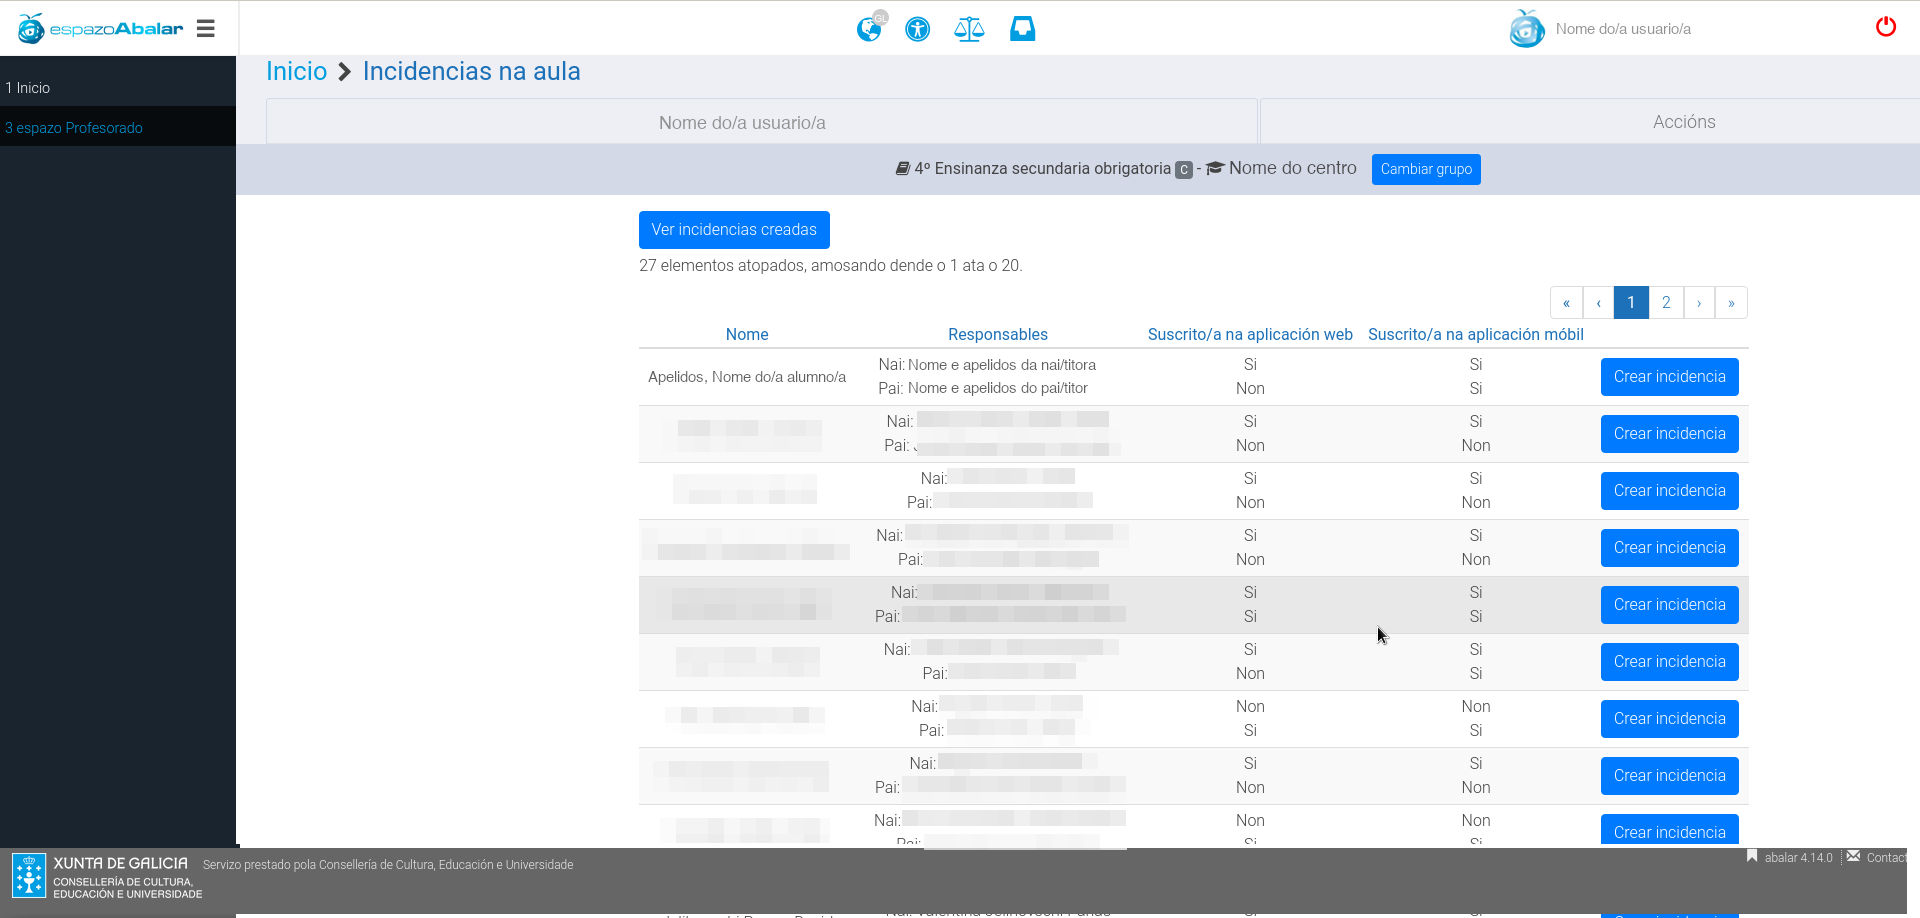Go to first page with « button
The height and width of the screenshot is (918, 1920).
point(1566,303)
